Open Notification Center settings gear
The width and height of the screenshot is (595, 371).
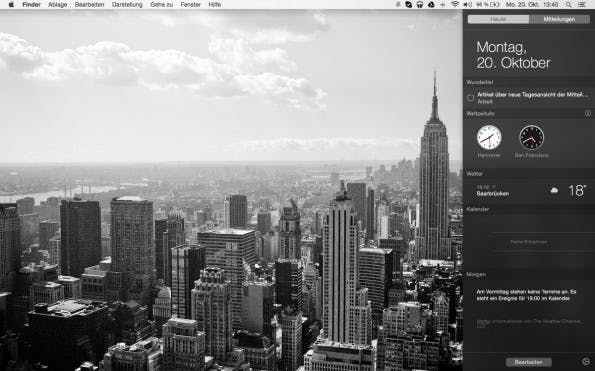(586, 362)
